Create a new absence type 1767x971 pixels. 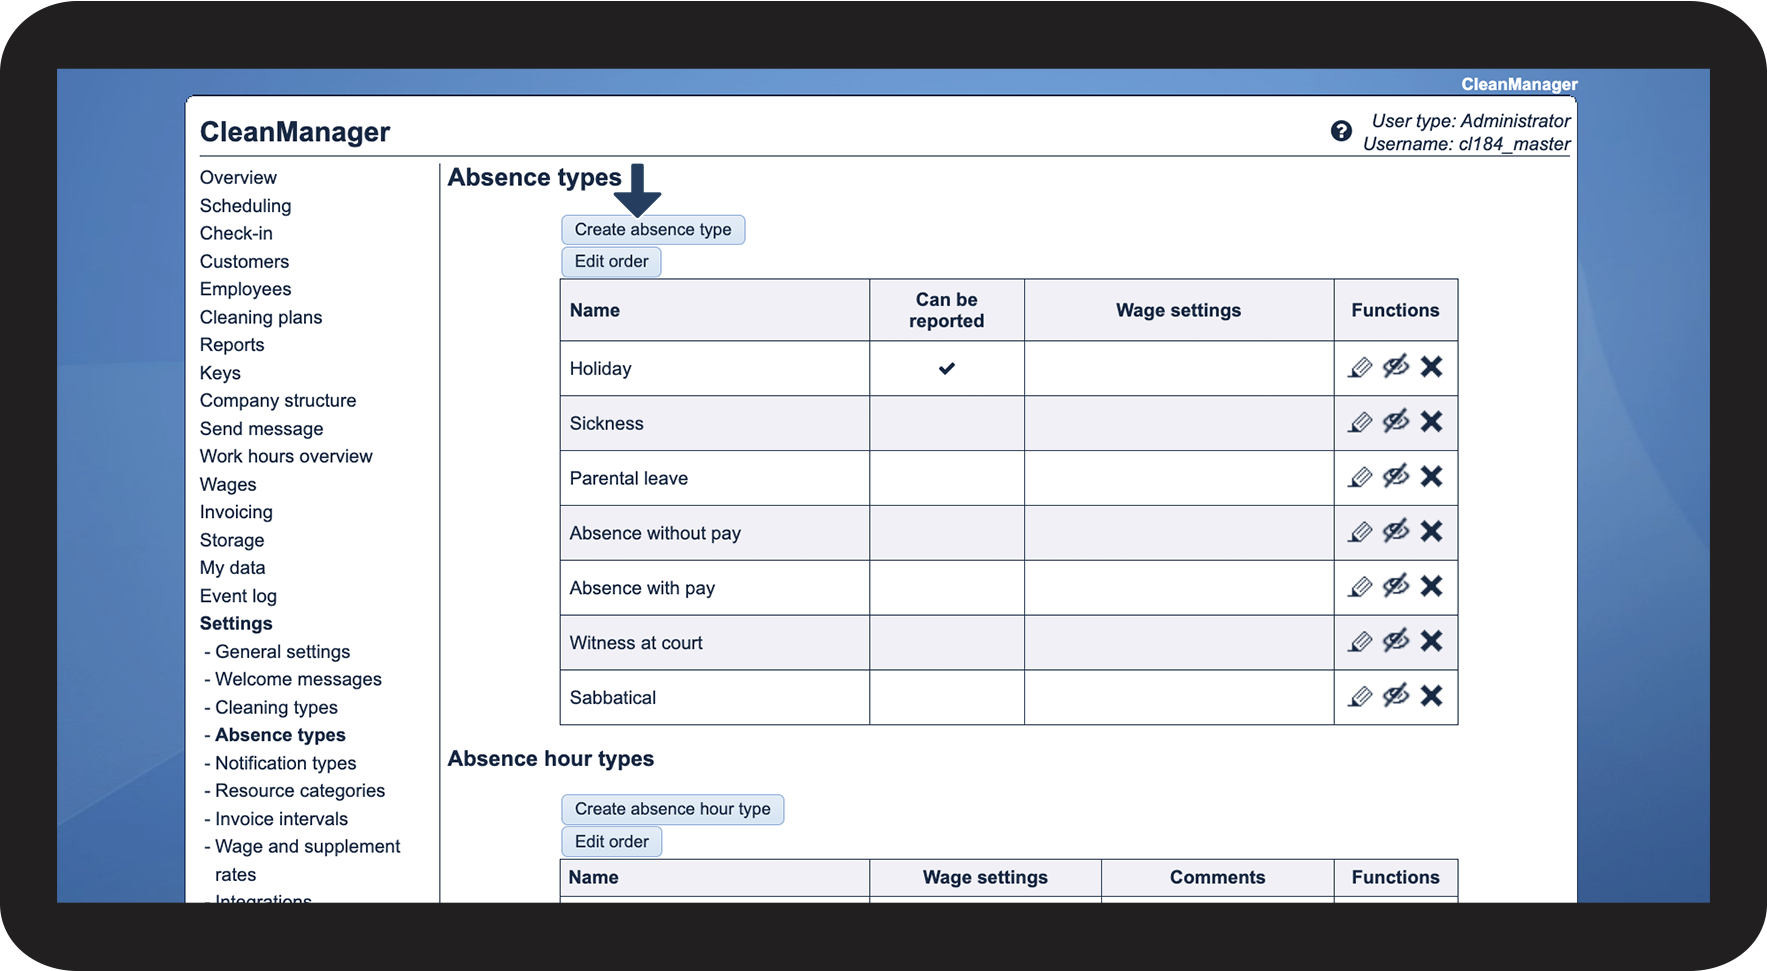653,230
